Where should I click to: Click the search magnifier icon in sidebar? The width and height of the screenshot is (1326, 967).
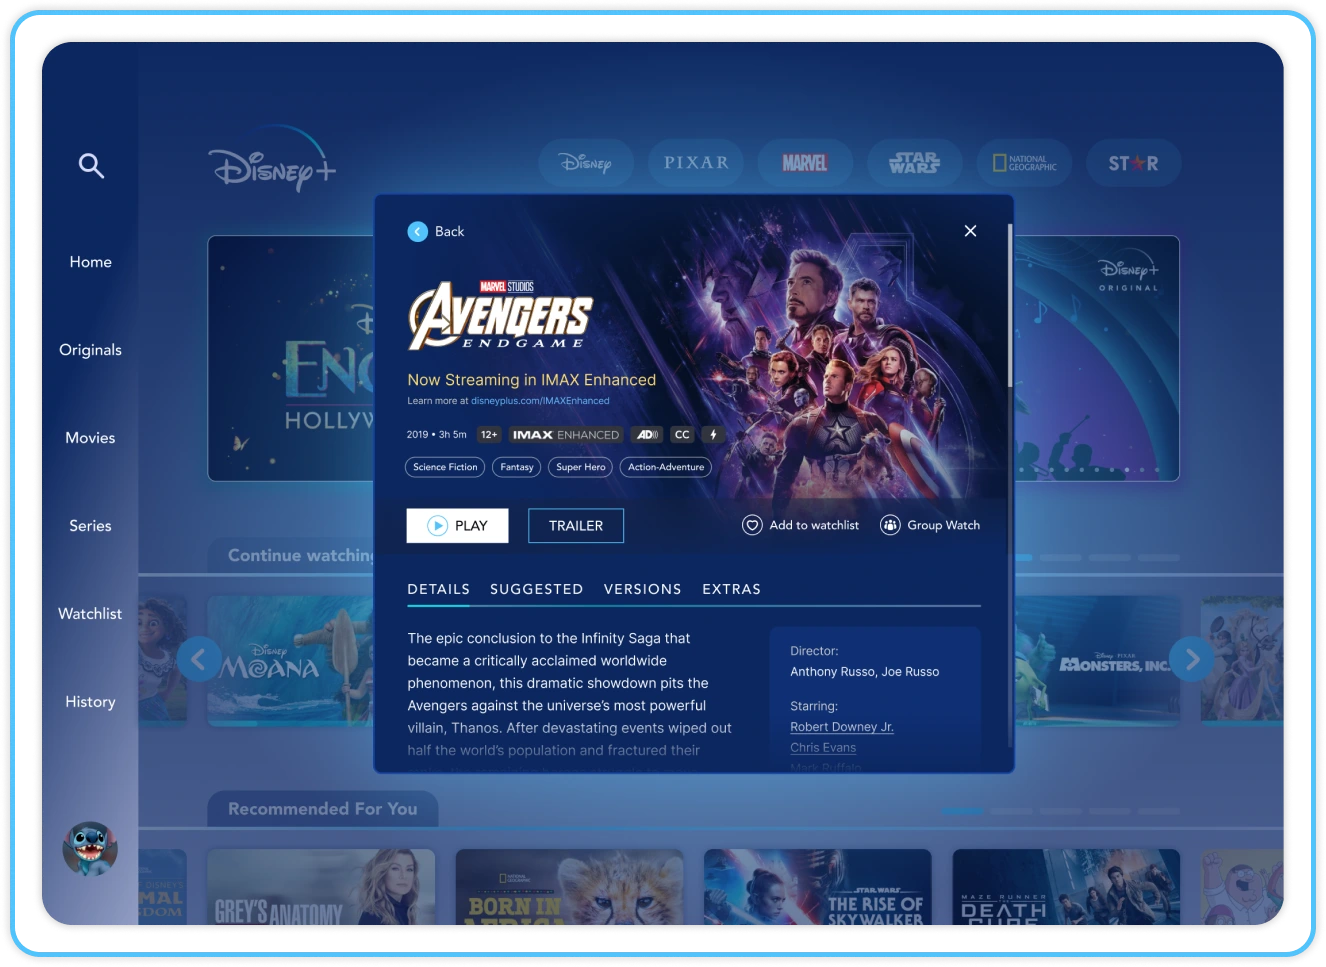click(x=91, y=166)
